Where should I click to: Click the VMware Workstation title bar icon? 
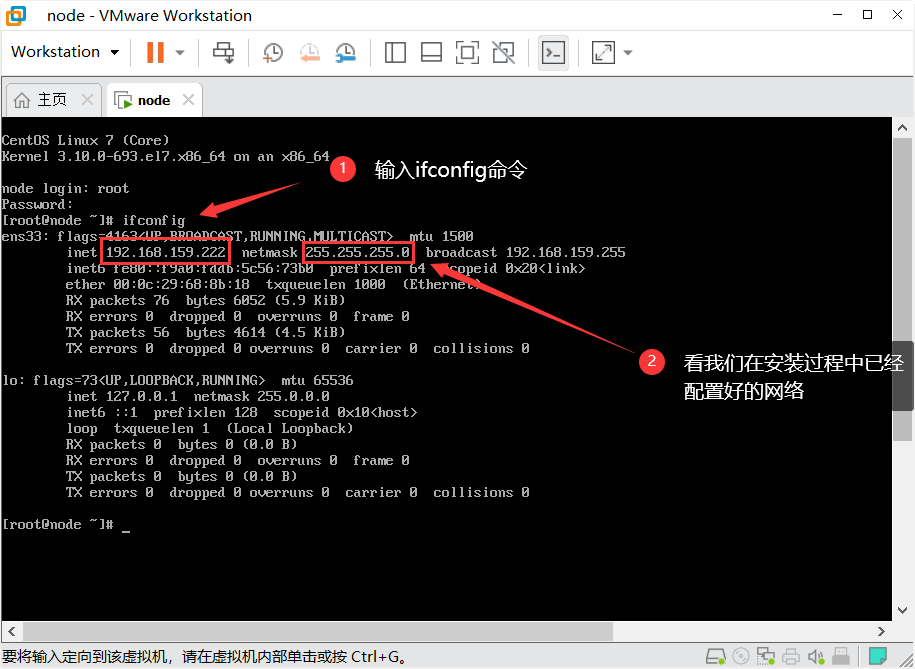point(16,16)
